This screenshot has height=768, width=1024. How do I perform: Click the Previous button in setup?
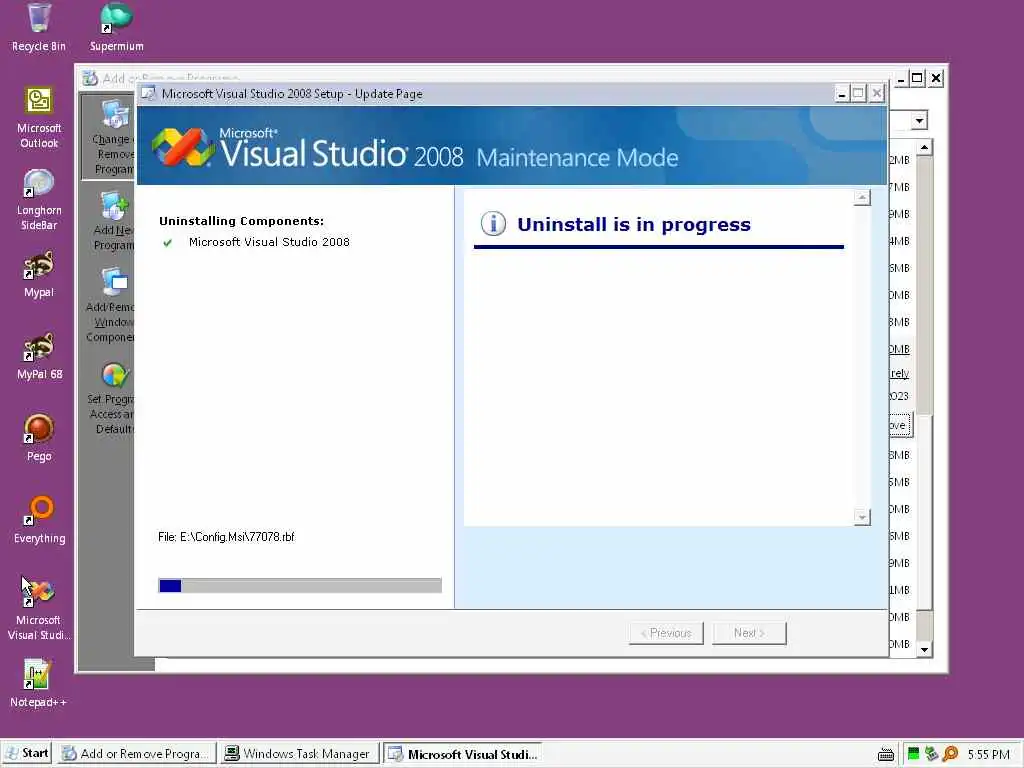click(x=666, y=633)
